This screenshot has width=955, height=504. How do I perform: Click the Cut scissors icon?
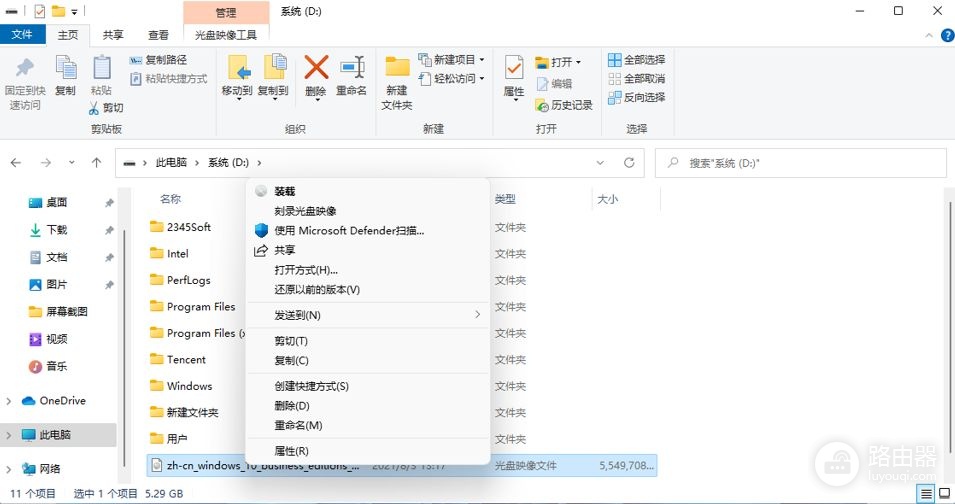[x=94, y=108]
